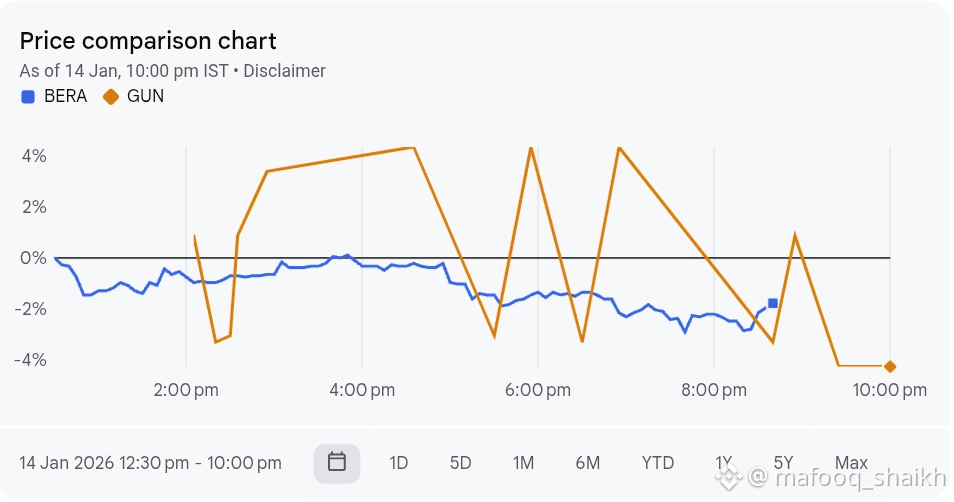Toggle the GUN series label
Viewport: 954px width, 502px height.
coord(146,97)
